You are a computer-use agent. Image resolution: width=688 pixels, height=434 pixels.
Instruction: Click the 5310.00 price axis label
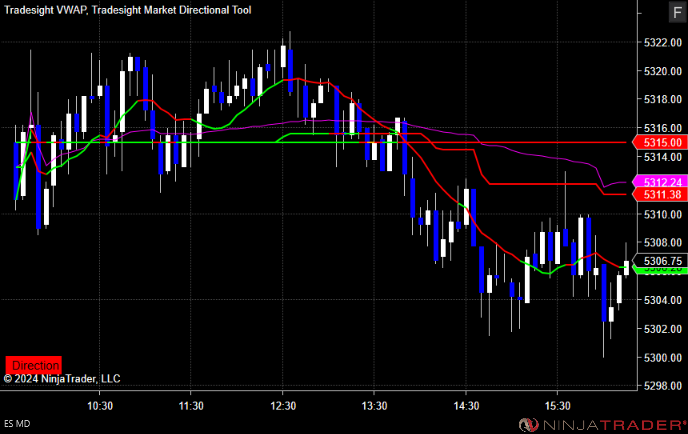[663, 214]
